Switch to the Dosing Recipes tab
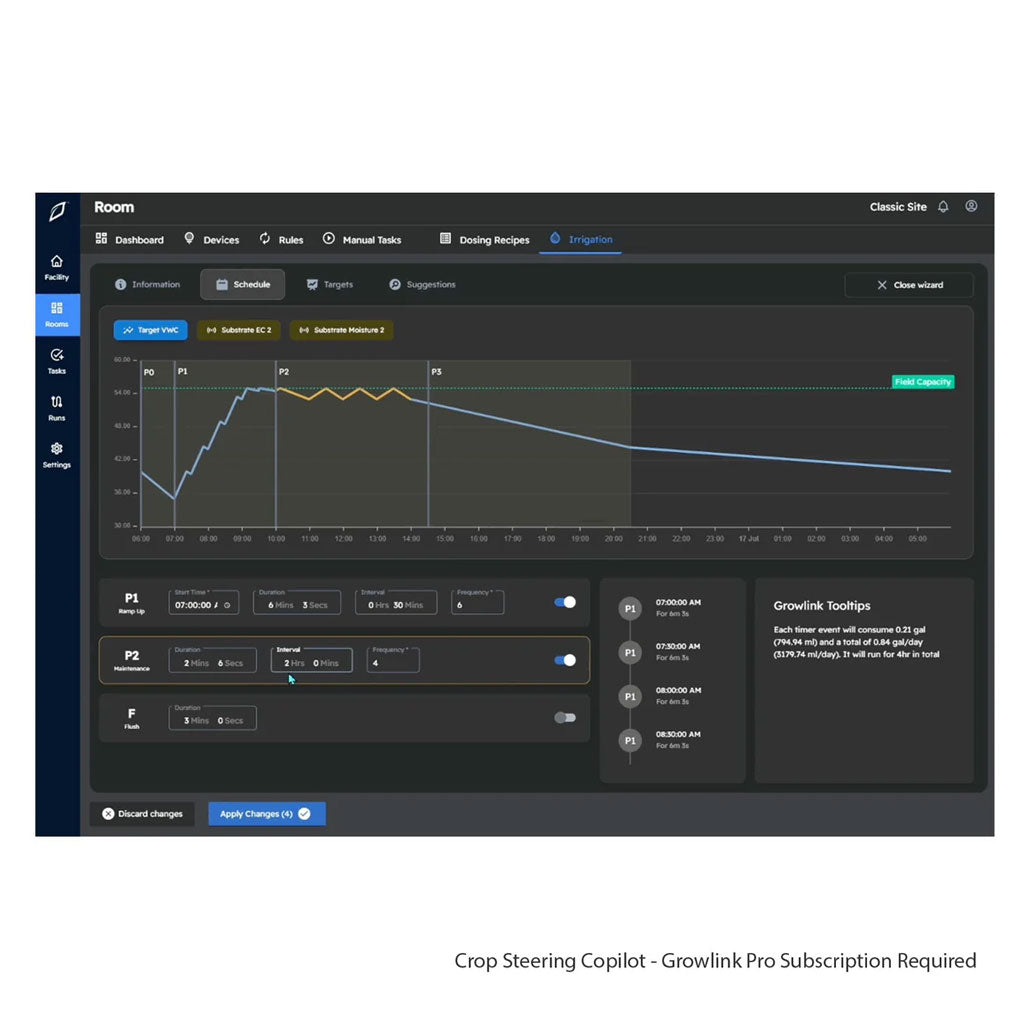Image resolution: width=1028 pixels, height=1028 pixels. click(485, 240)
